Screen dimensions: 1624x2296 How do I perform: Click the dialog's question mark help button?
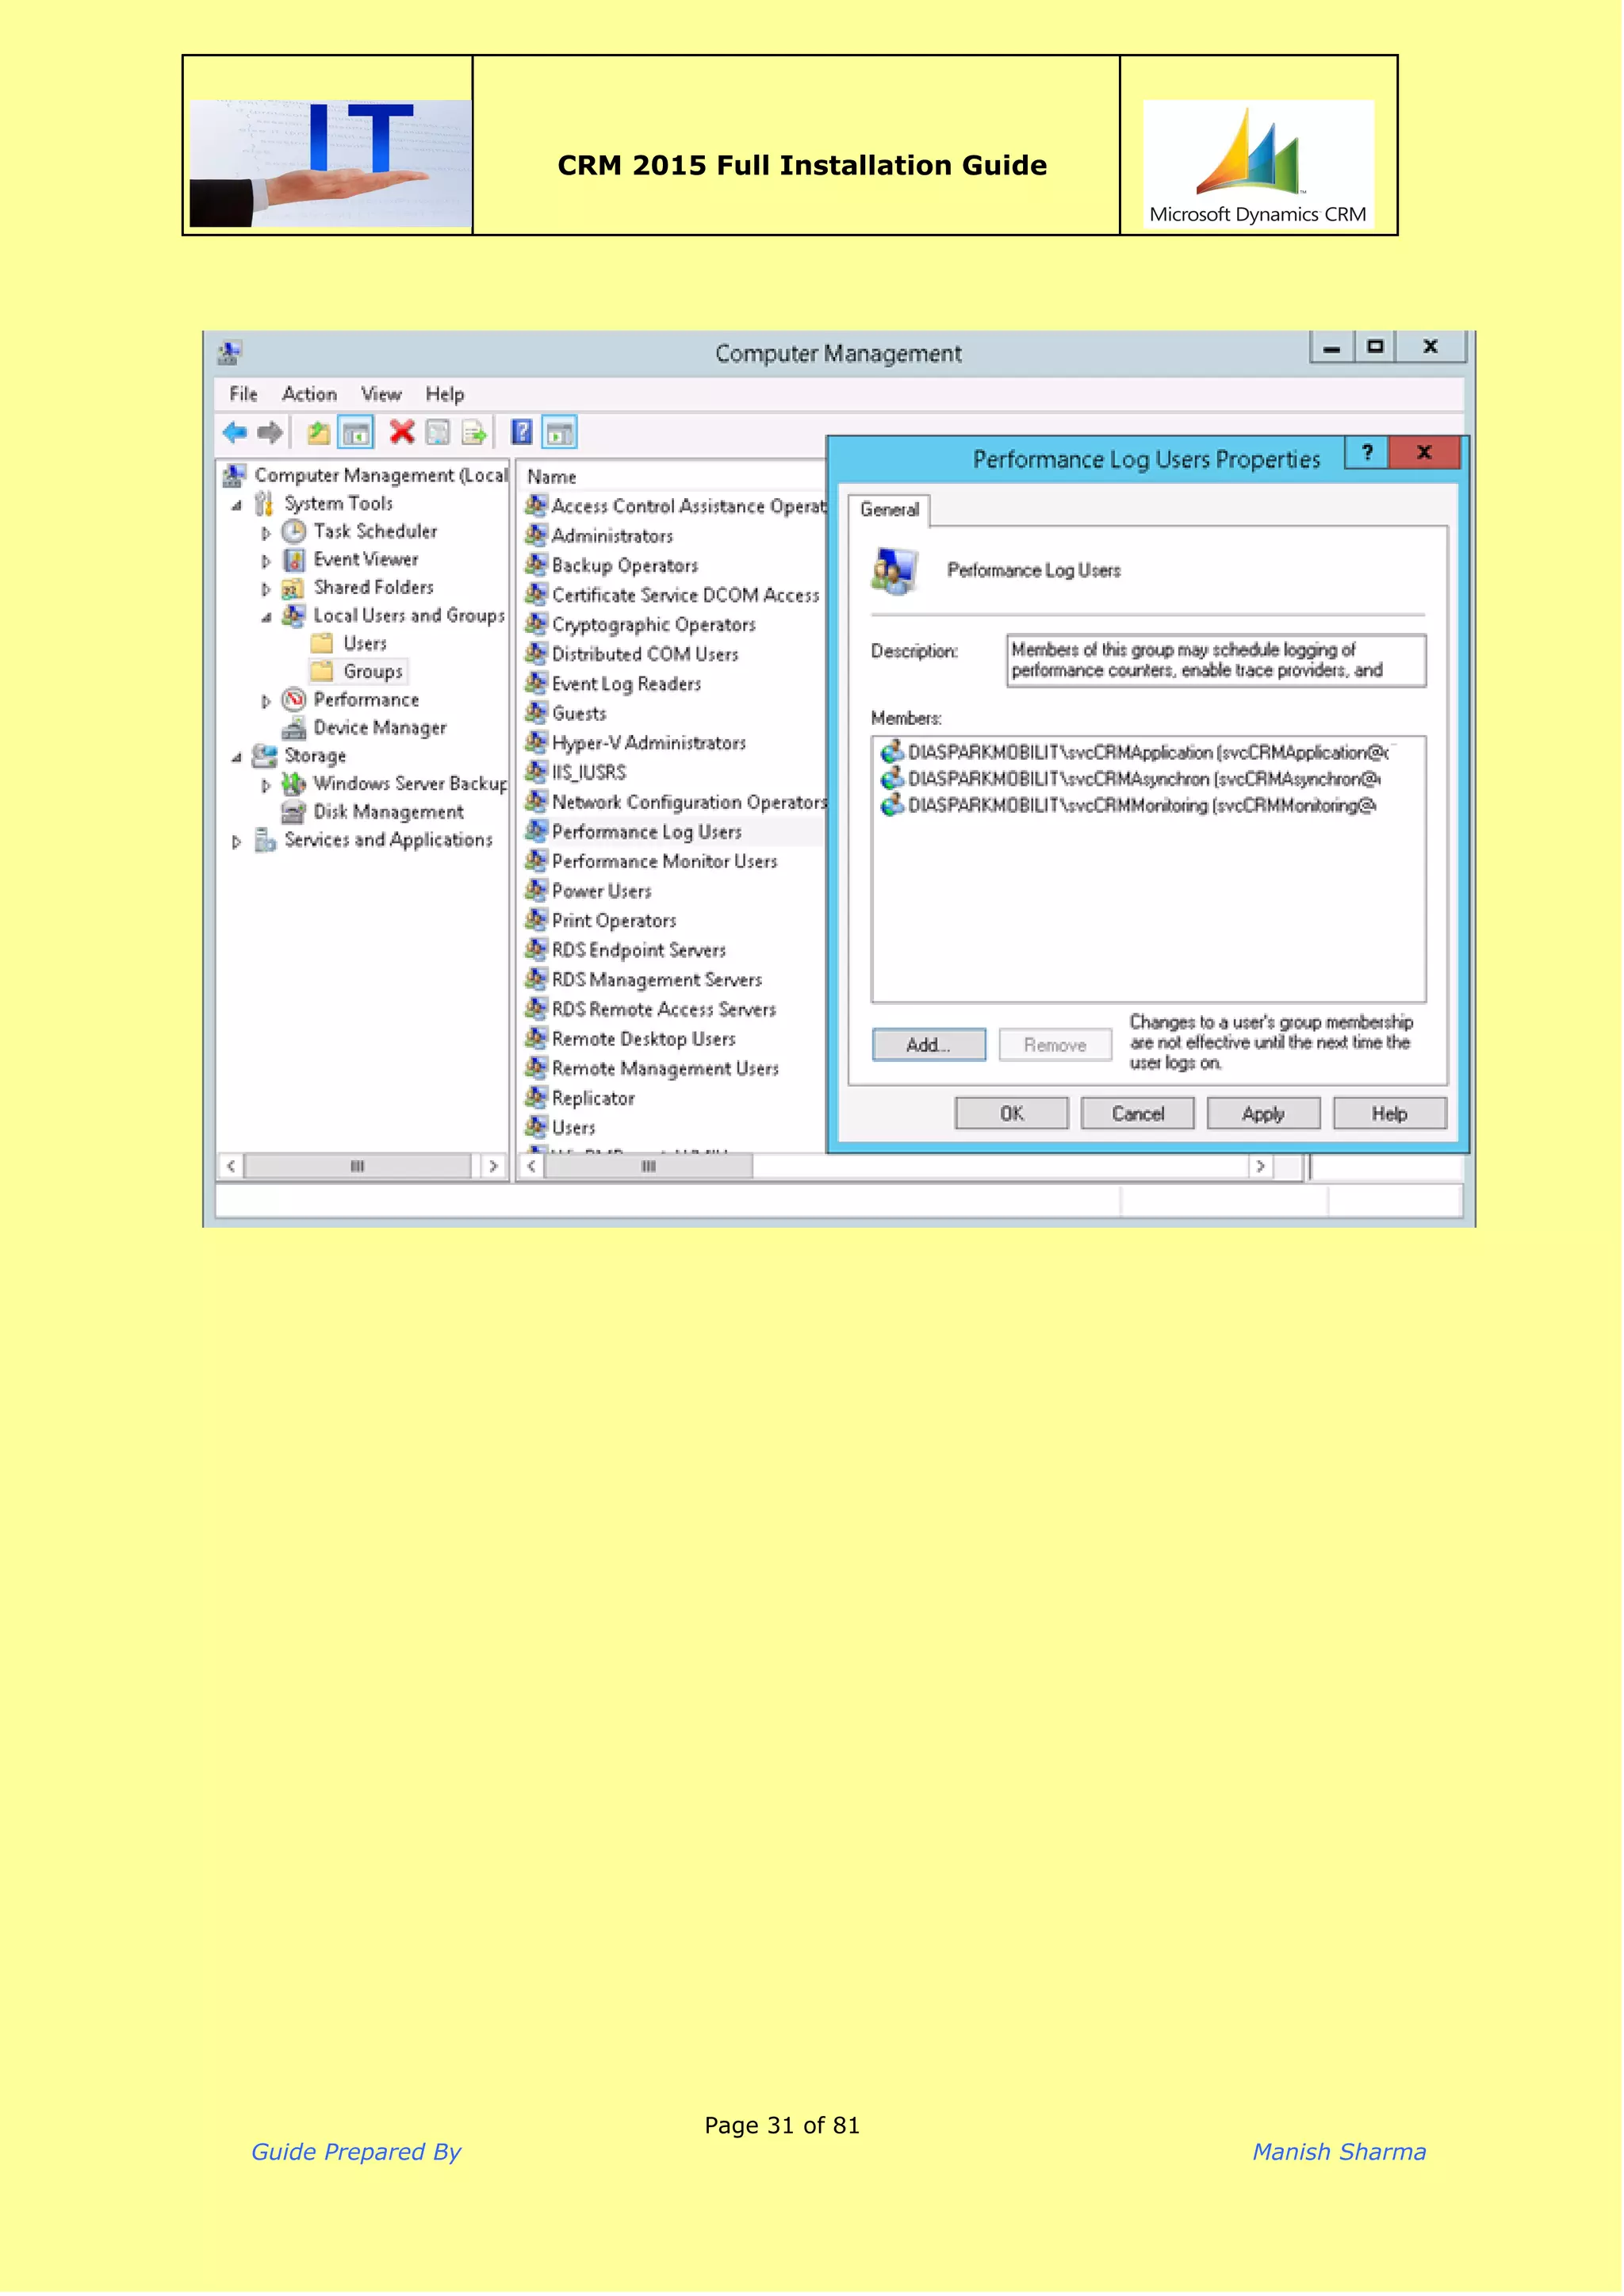click(x=1369, y=453)
